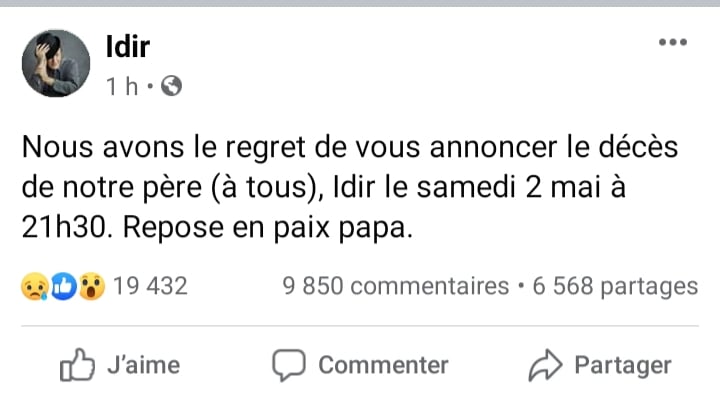Click the globe public audience icon
Screen dimensions: 720x398
[x=171, y=86]
